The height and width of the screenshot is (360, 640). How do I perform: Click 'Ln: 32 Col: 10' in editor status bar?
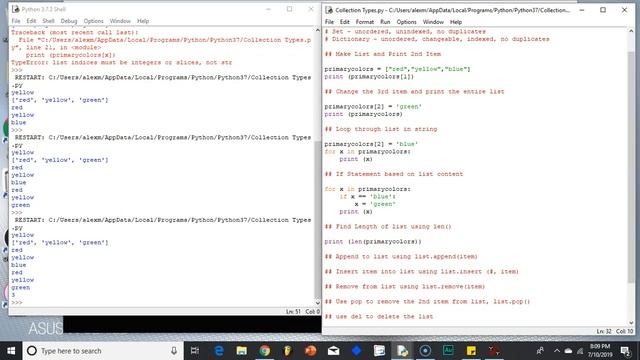point(614,331)
